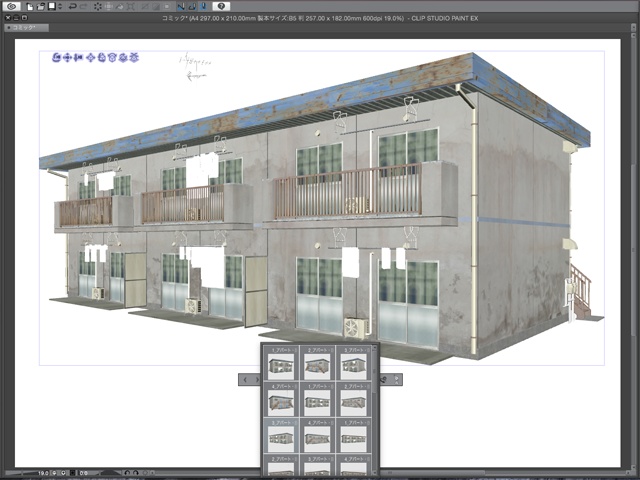The image size is (640, 480).
Task: Click preset list scroll down arrow
Action: 374,473
